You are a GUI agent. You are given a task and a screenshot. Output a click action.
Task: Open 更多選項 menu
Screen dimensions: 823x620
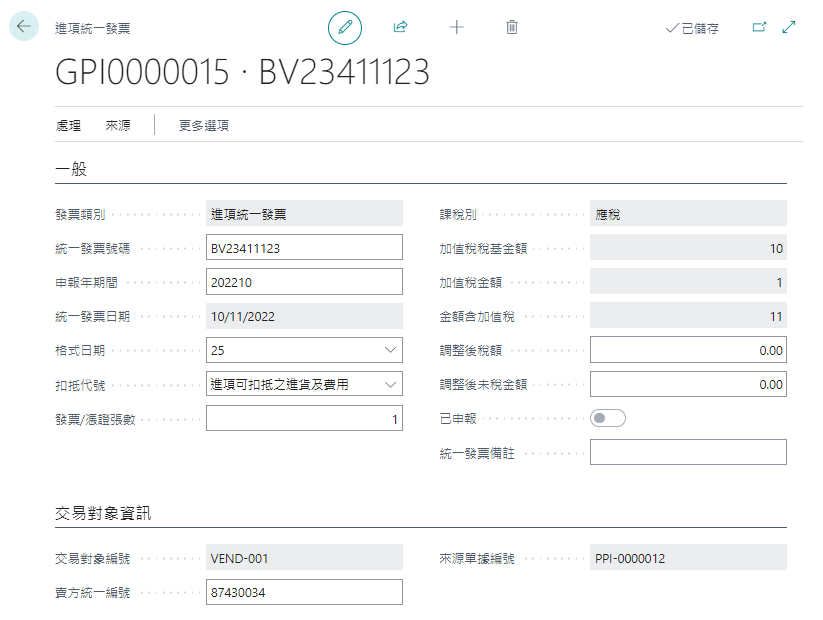click(x=204, y=125)
